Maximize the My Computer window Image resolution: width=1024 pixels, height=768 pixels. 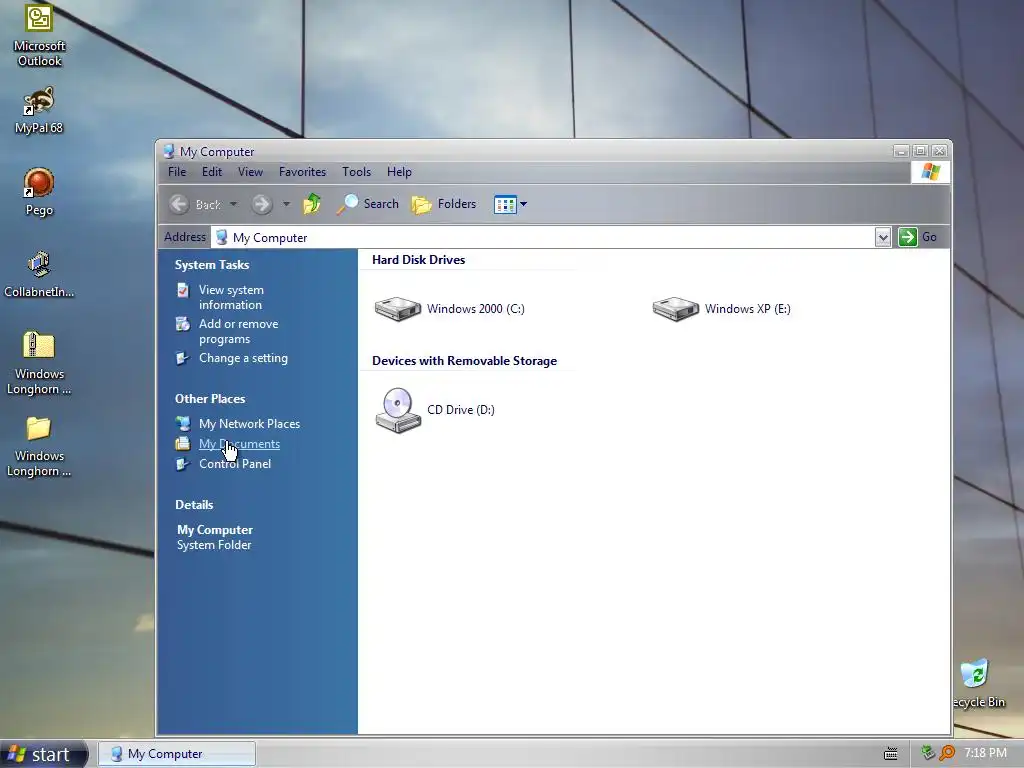click(x=920, y=151)
